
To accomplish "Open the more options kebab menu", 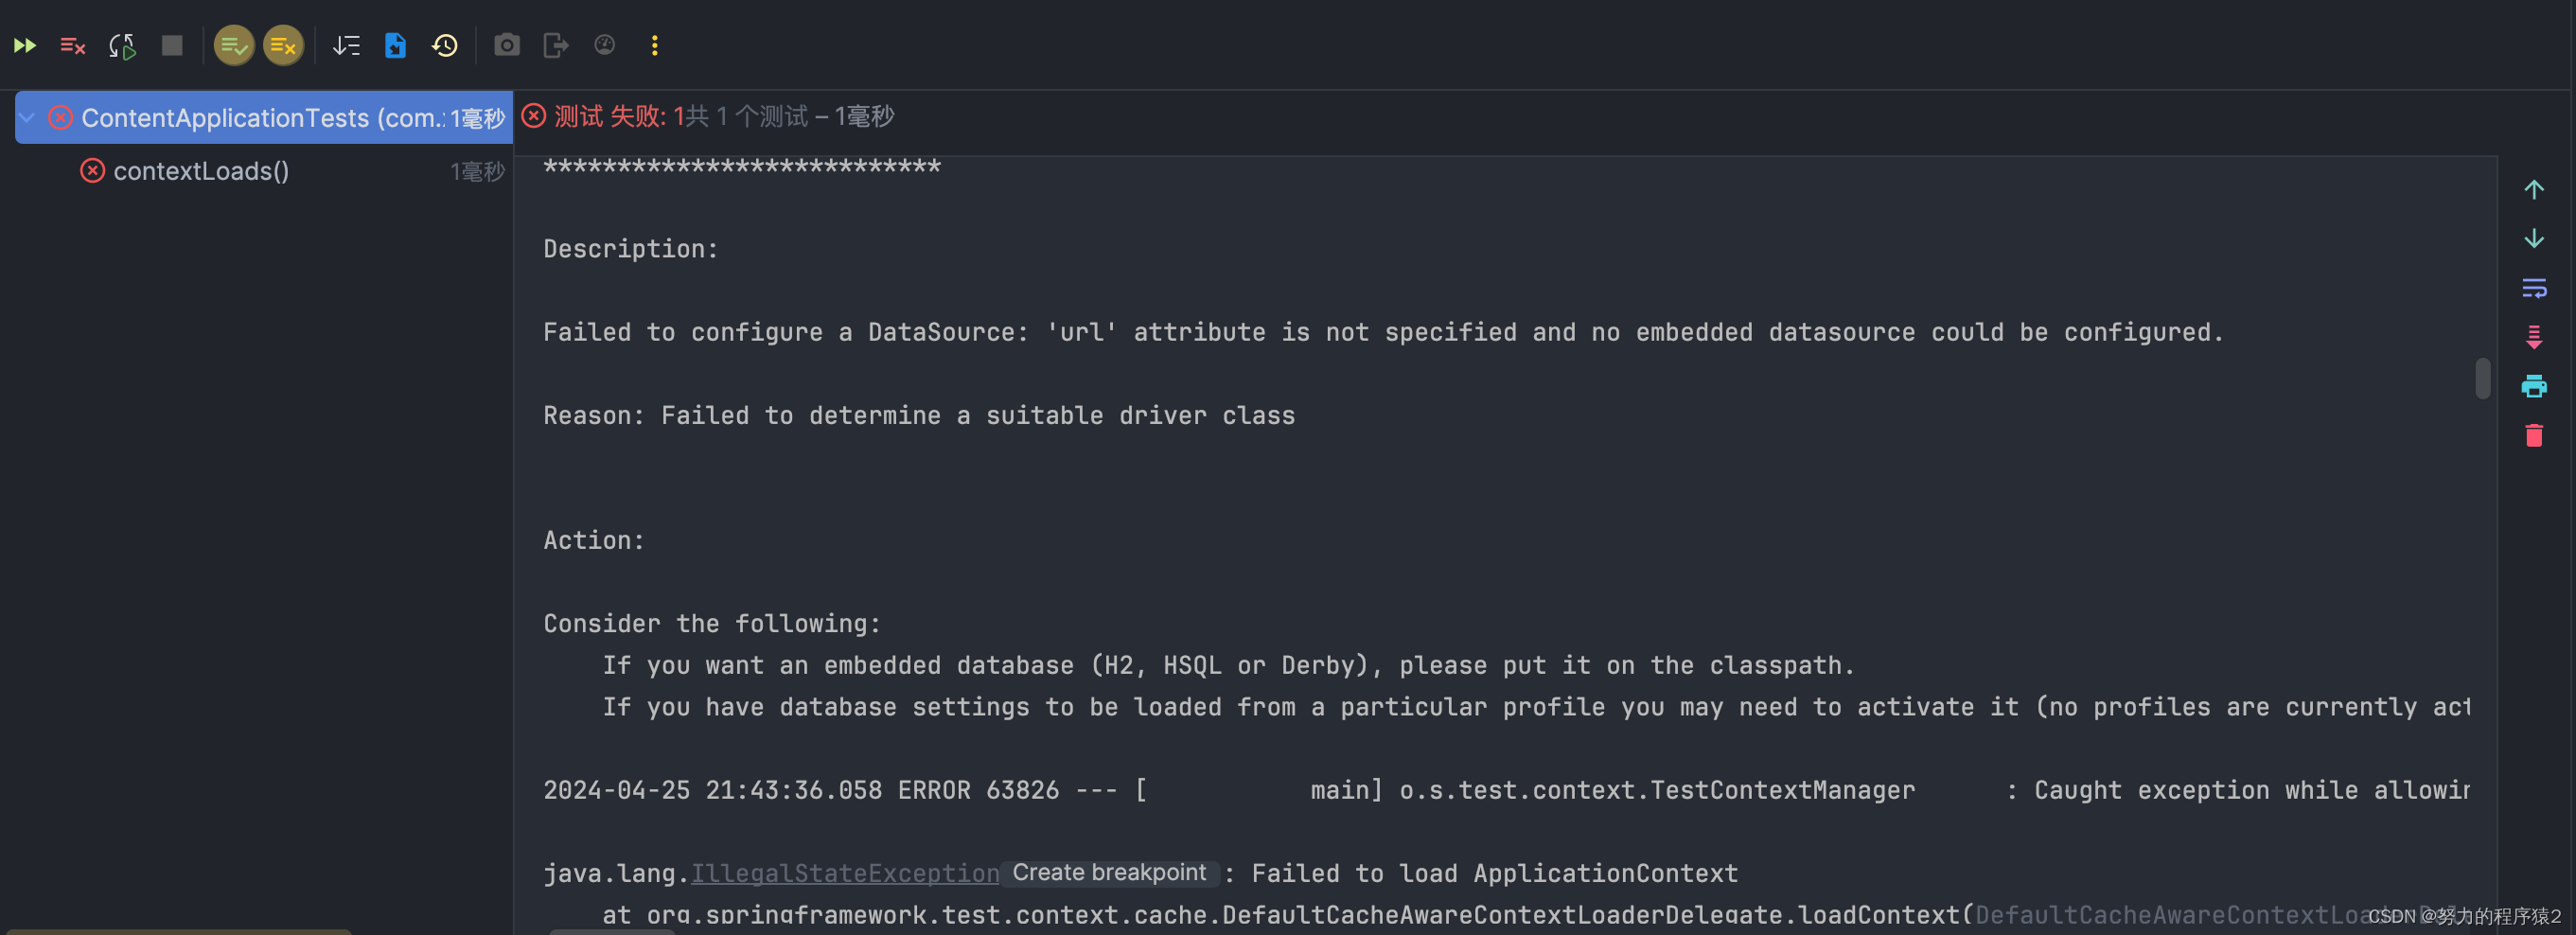I will [x=655, y=45].
